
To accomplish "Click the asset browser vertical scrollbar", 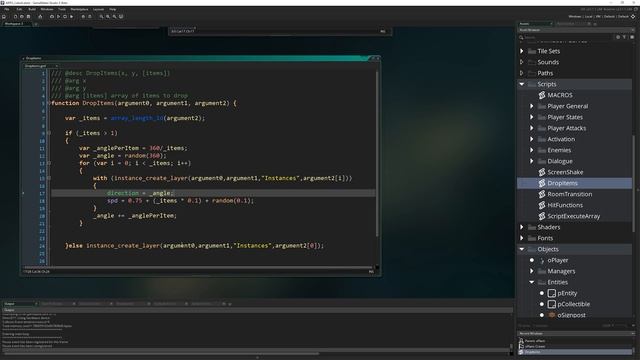I will tap(634, 184).
